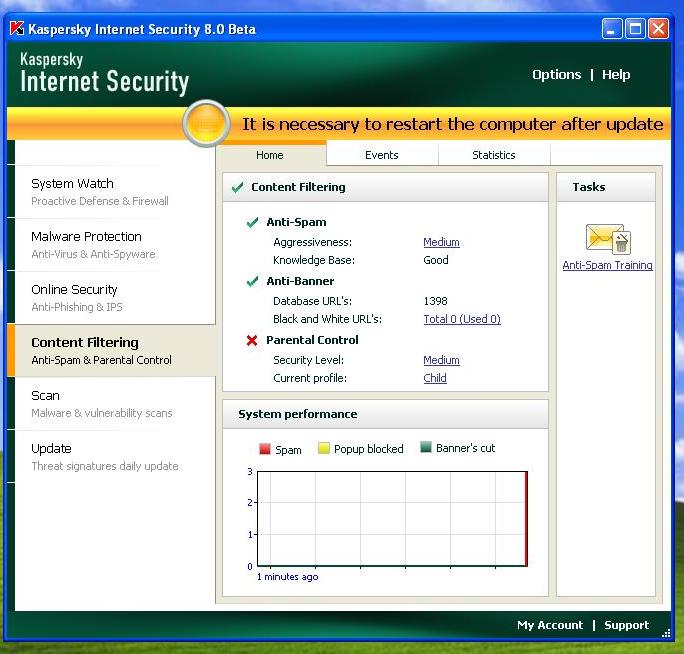Click the yellow Popup blocked legend swatch
Image resolution: width=684 pixels, height=654 pixels.
(x=324, y=448)
